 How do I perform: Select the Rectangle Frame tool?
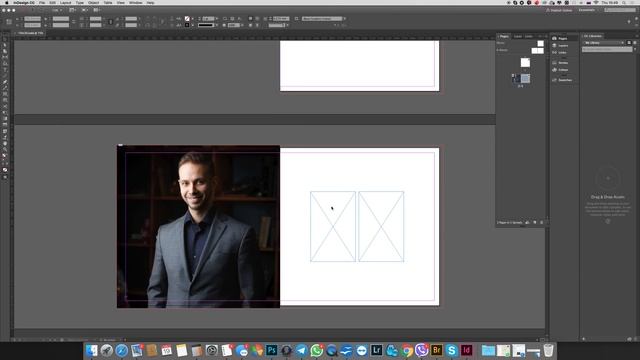coord(5,94)
